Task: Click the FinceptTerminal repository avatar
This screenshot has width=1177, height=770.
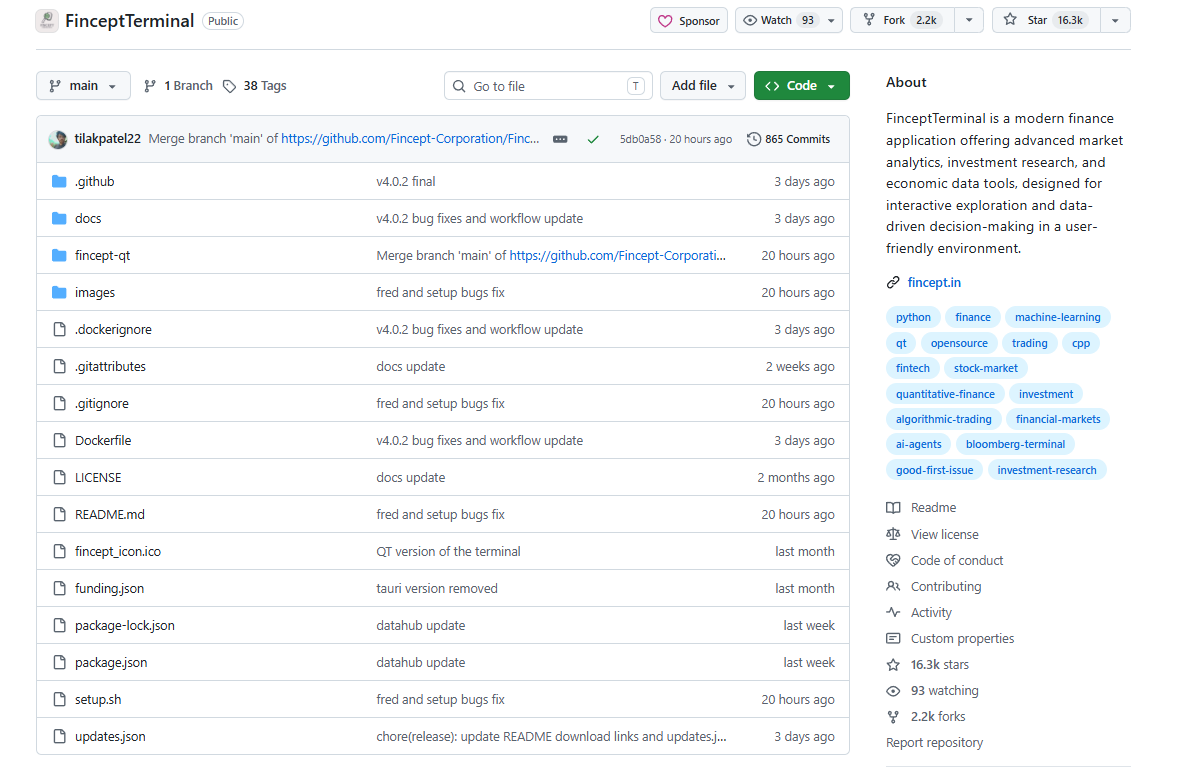Action: [x=47, y=21]
